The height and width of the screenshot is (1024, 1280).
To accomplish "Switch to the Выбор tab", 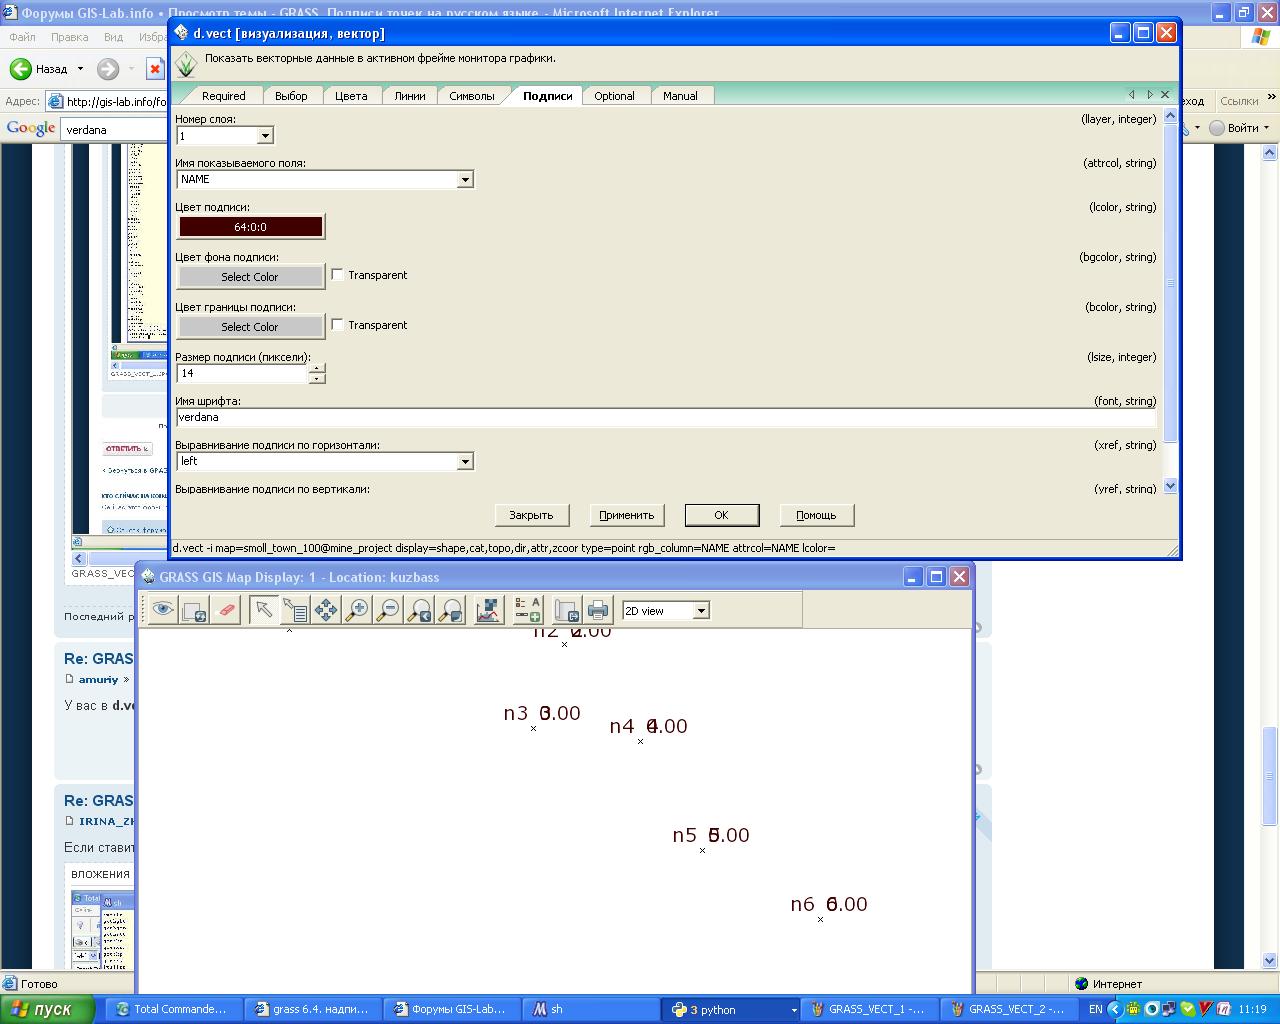I will click(291, 96).
